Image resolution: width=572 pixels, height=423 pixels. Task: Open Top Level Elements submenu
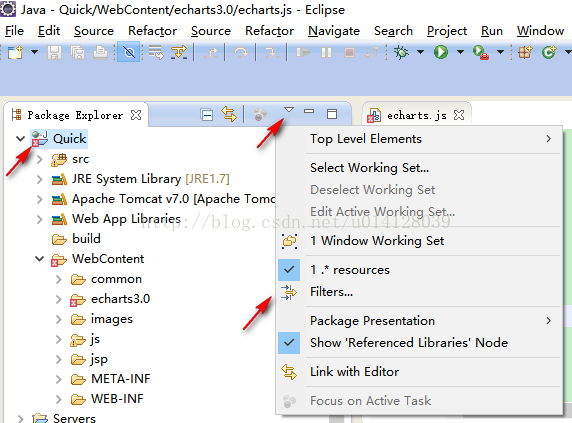[419, 139]
